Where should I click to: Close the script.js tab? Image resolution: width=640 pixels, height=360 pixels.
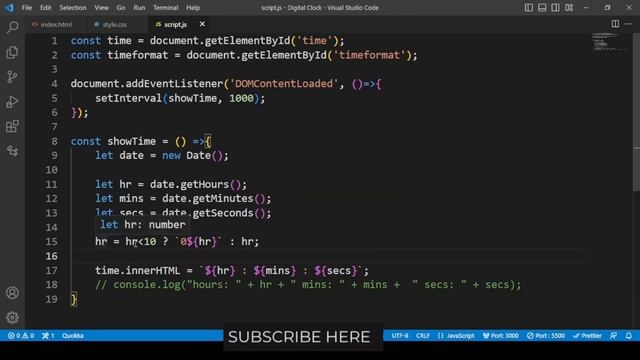point(202,24)
